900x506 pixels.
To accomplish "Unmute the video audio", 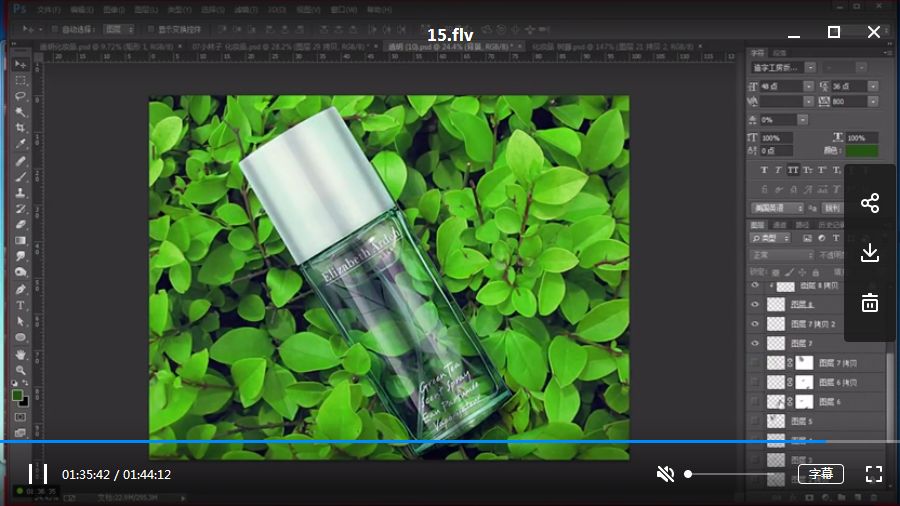I will pyautogui.click(x=665, y=474).
